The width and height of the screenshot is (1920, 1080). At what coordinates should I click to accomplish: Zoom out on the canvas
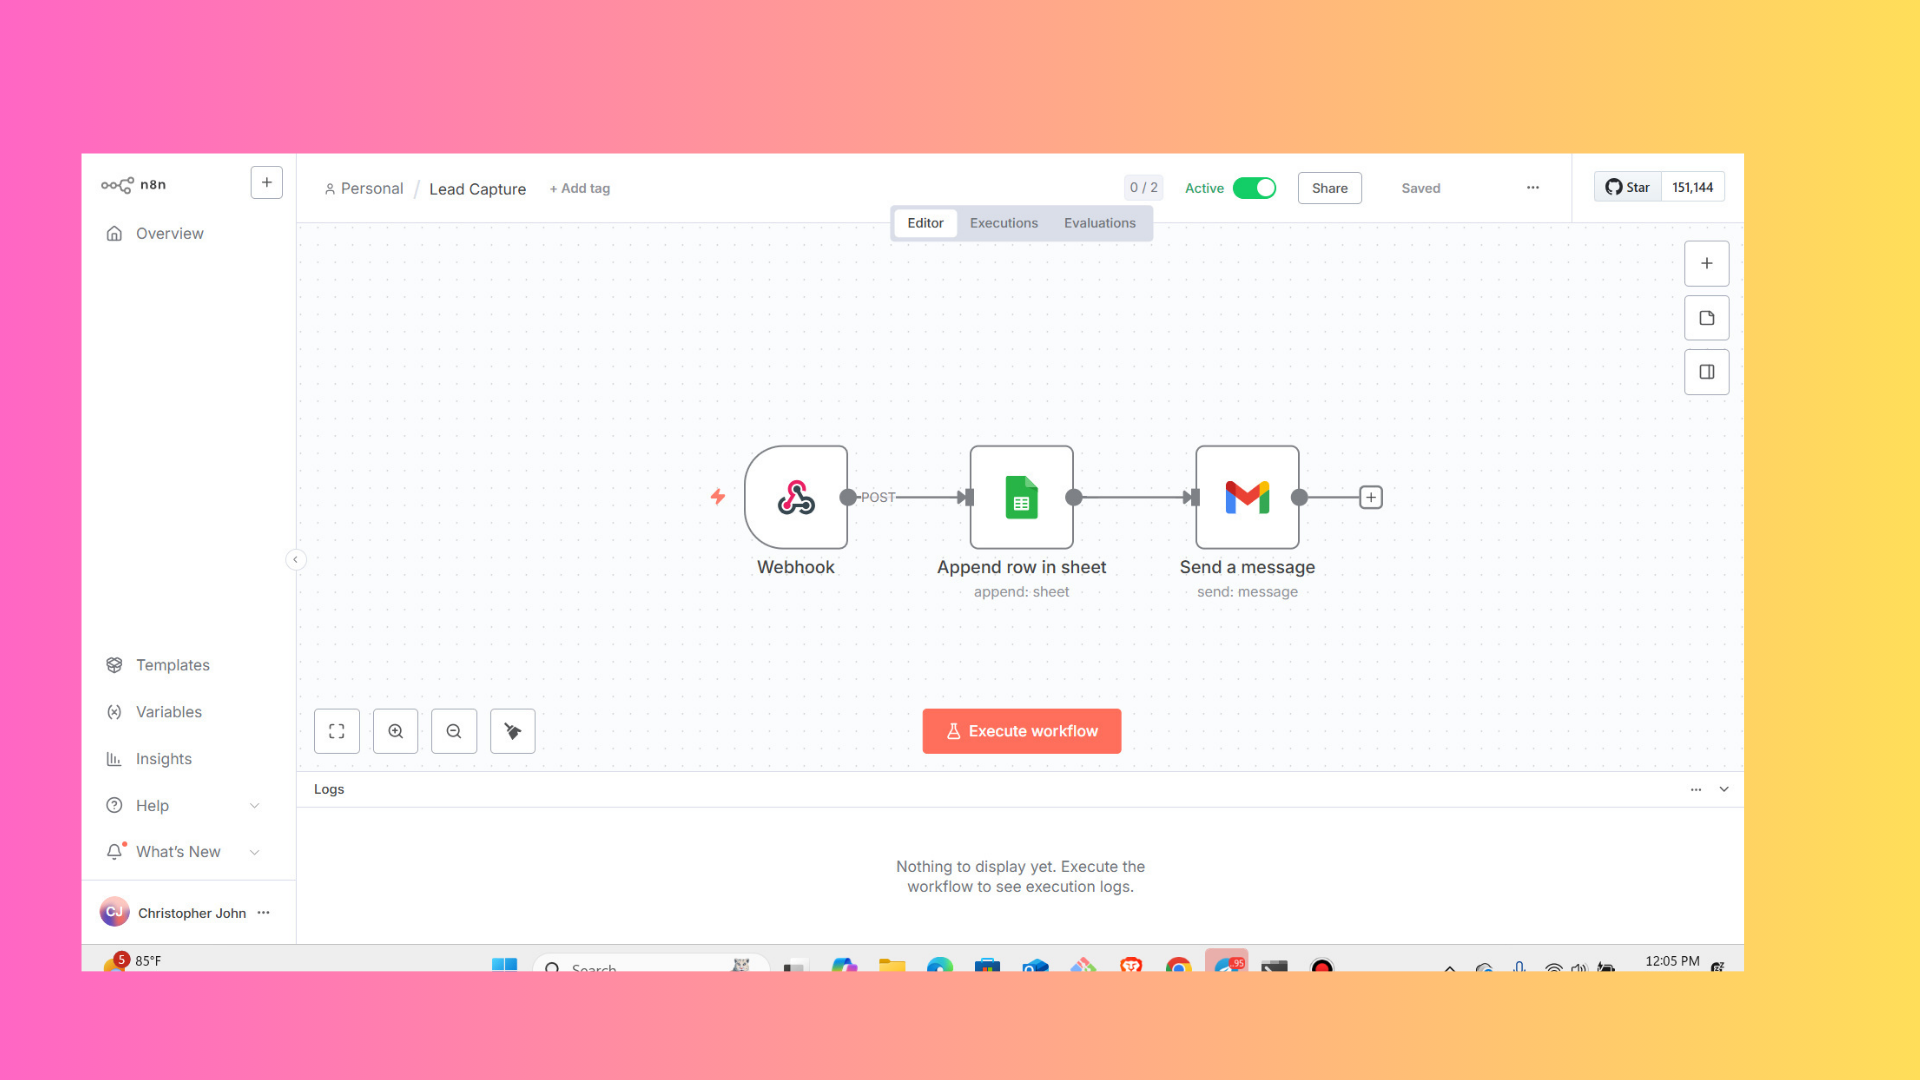(x=454, y=731)
